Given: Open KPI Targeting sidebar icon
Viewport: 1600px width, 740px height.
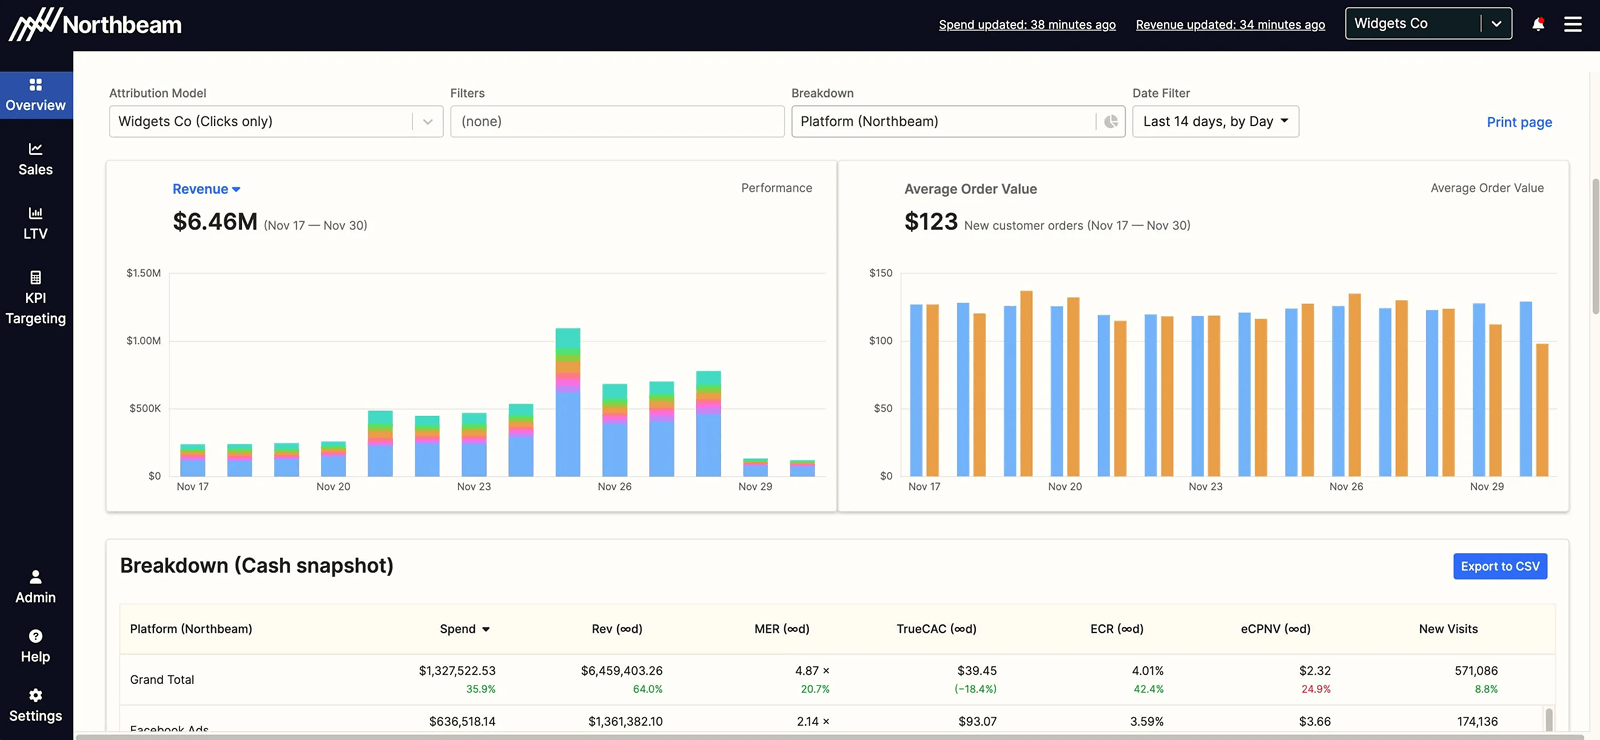Looking at the screenshot, I should click(36, 277).
